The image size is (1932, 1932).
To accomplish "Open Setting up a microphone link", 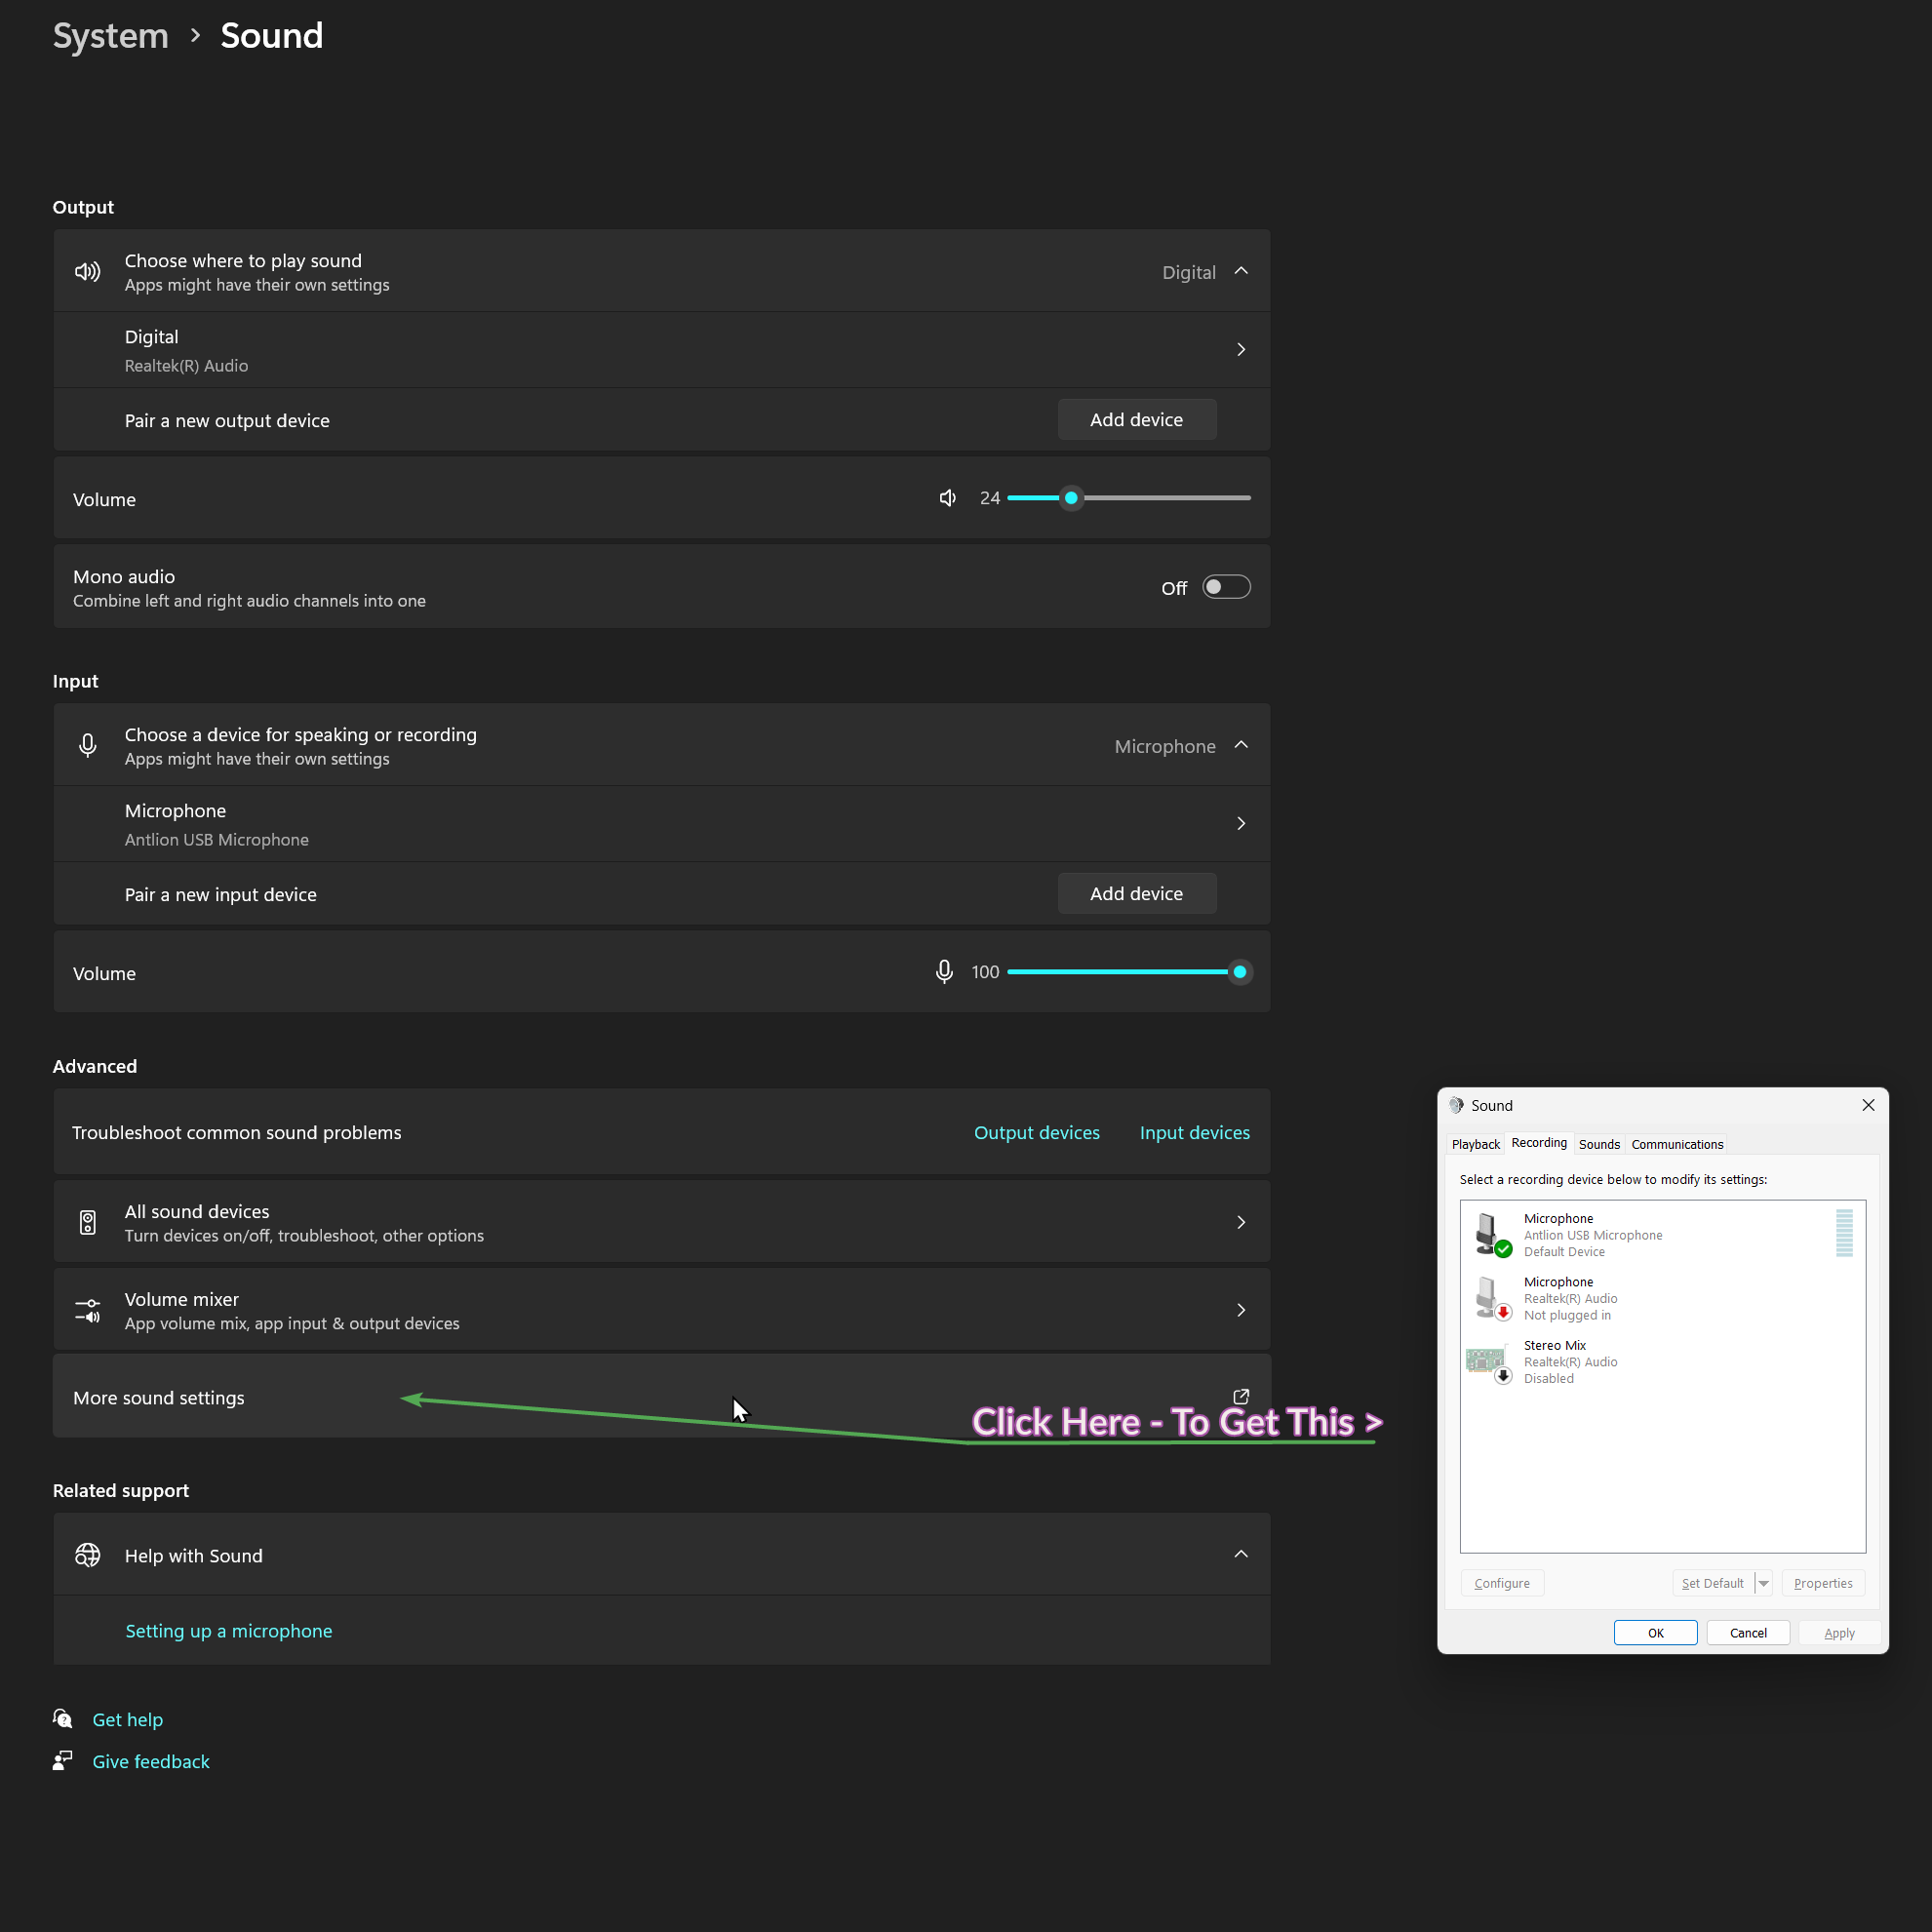I will (x=229, y=1631).
